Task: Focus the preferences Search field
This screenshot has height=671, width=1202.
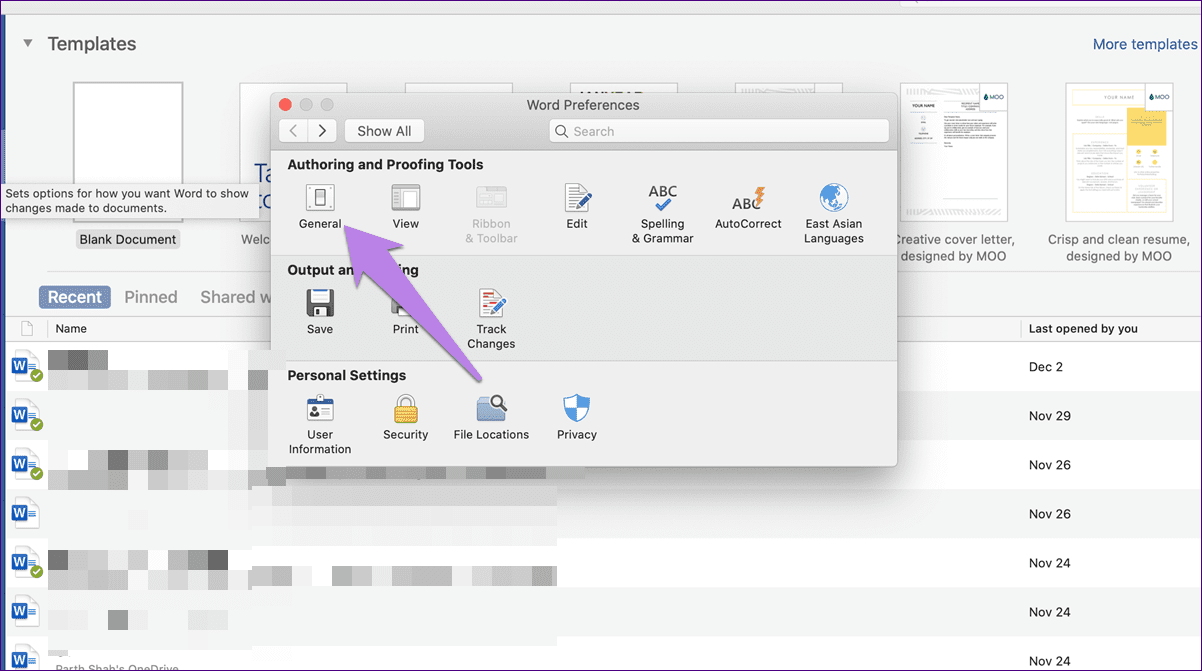Action: pyautogui.click(x=719, y=131)
